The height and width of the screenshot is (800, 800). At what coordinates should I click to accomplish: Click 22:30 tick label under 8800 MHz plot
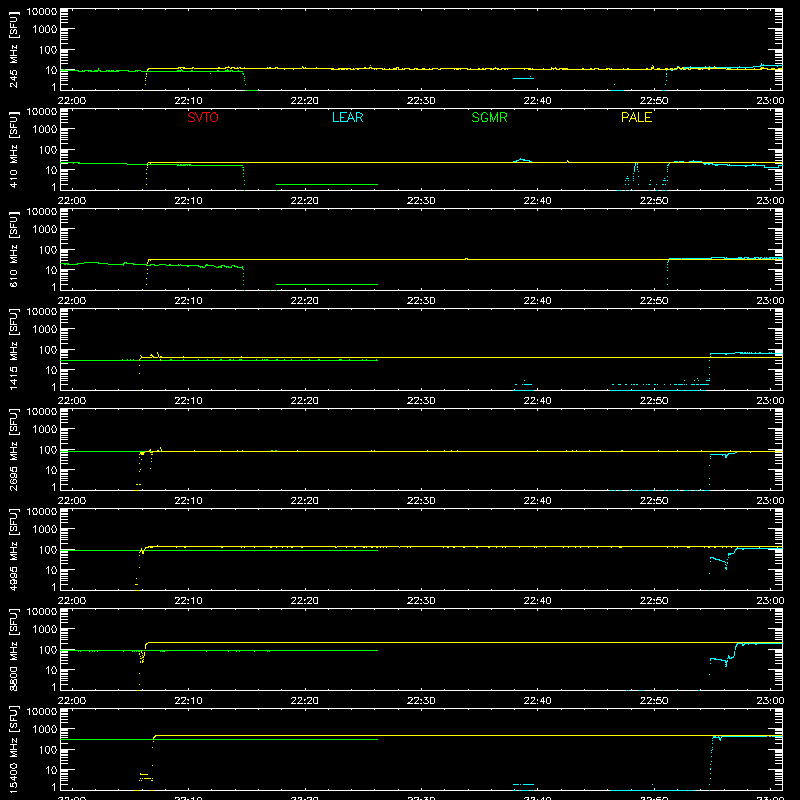[421, 701]
